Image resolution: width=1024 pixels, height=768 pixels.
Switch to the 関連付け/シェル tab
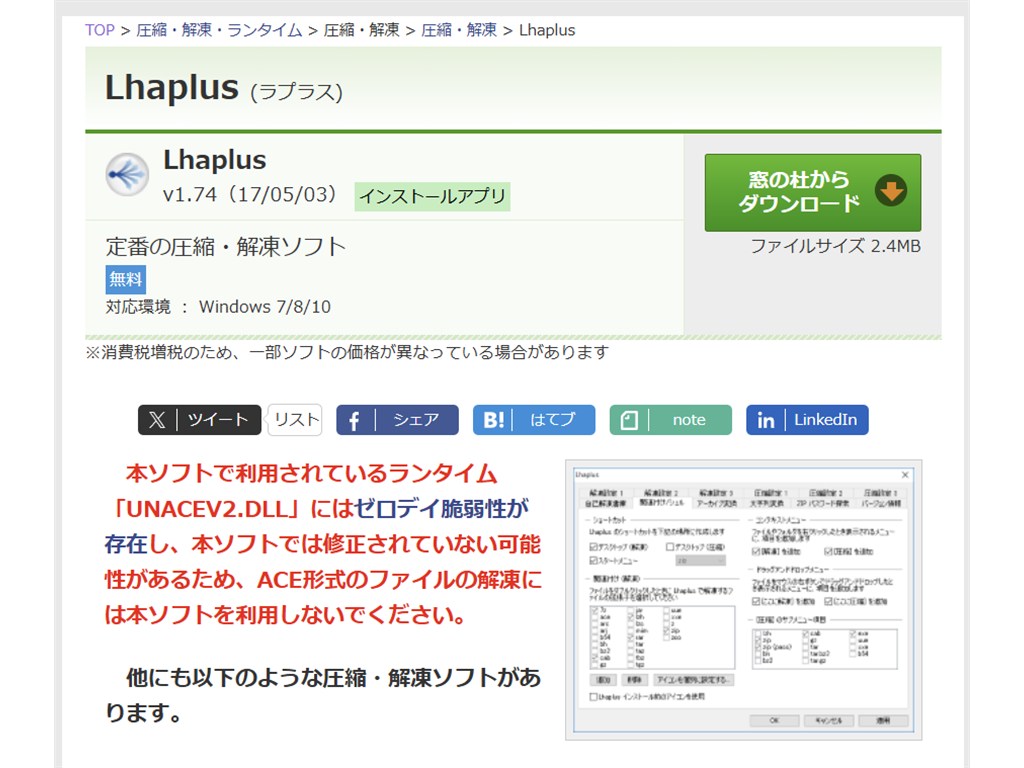[662, 502]
